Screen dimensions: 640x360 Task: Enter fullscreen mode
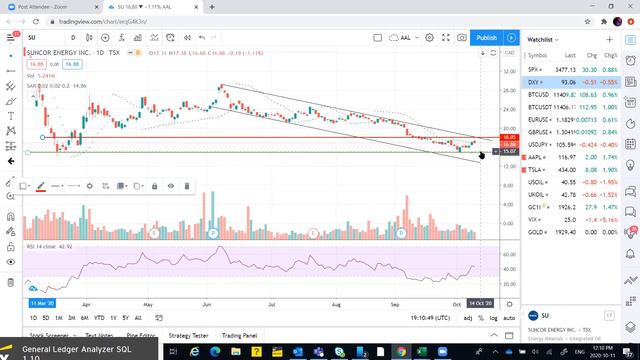click(x=446, y=38)
